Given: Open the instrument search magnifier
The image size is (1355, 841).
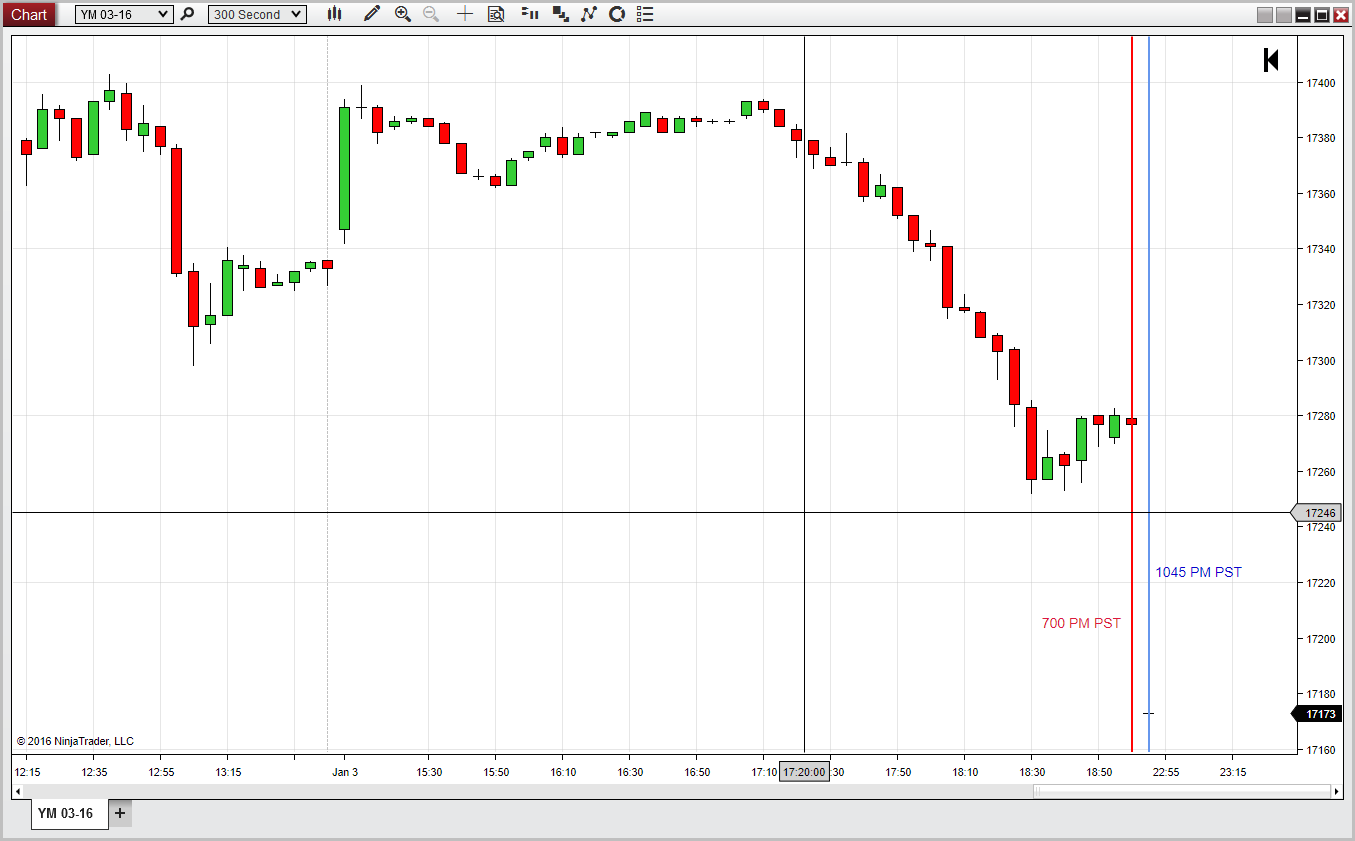Looking at the screenshot, I should coord(187,14).
